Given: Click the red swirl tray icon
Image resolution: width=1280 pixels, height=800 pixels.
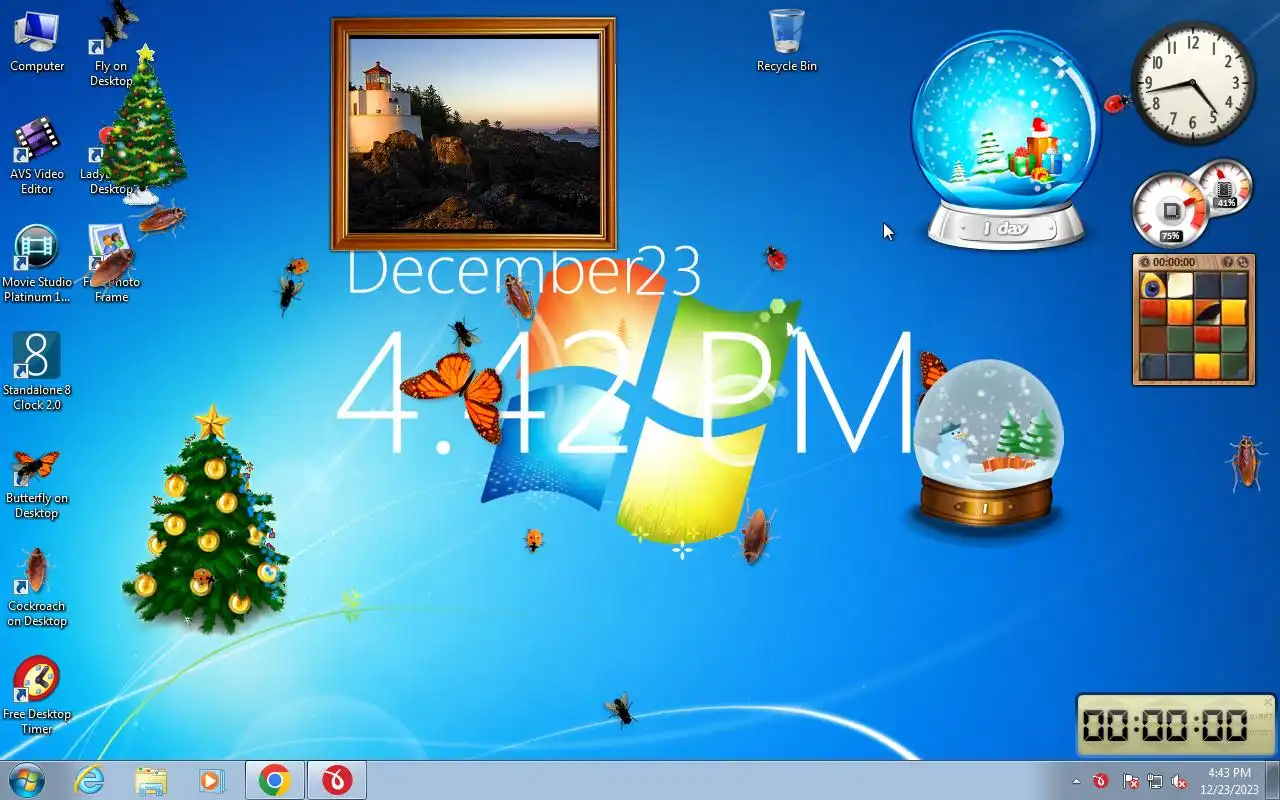Looking at the screenshot, I should pyautogui.click(x=1101, y=781).
